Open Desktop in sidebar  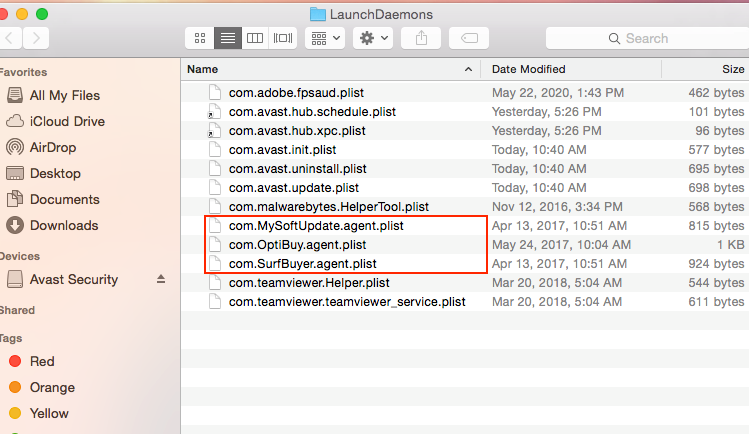point(55,173)
